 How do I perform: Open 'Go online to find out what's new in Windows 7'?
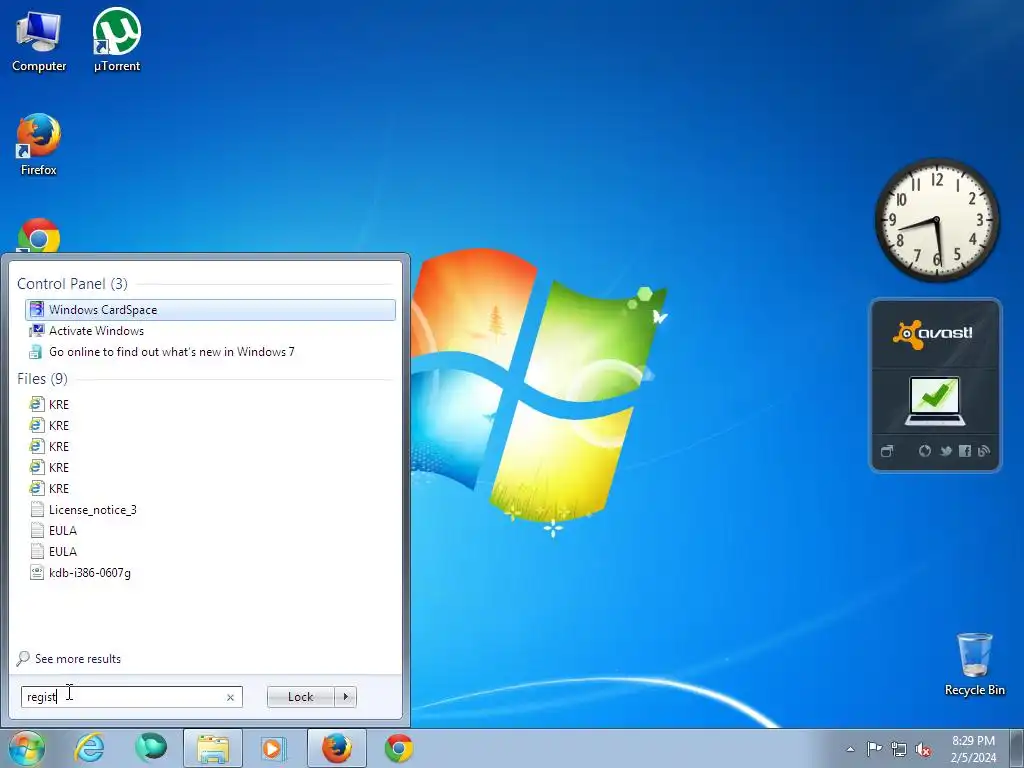pos(210,351)
